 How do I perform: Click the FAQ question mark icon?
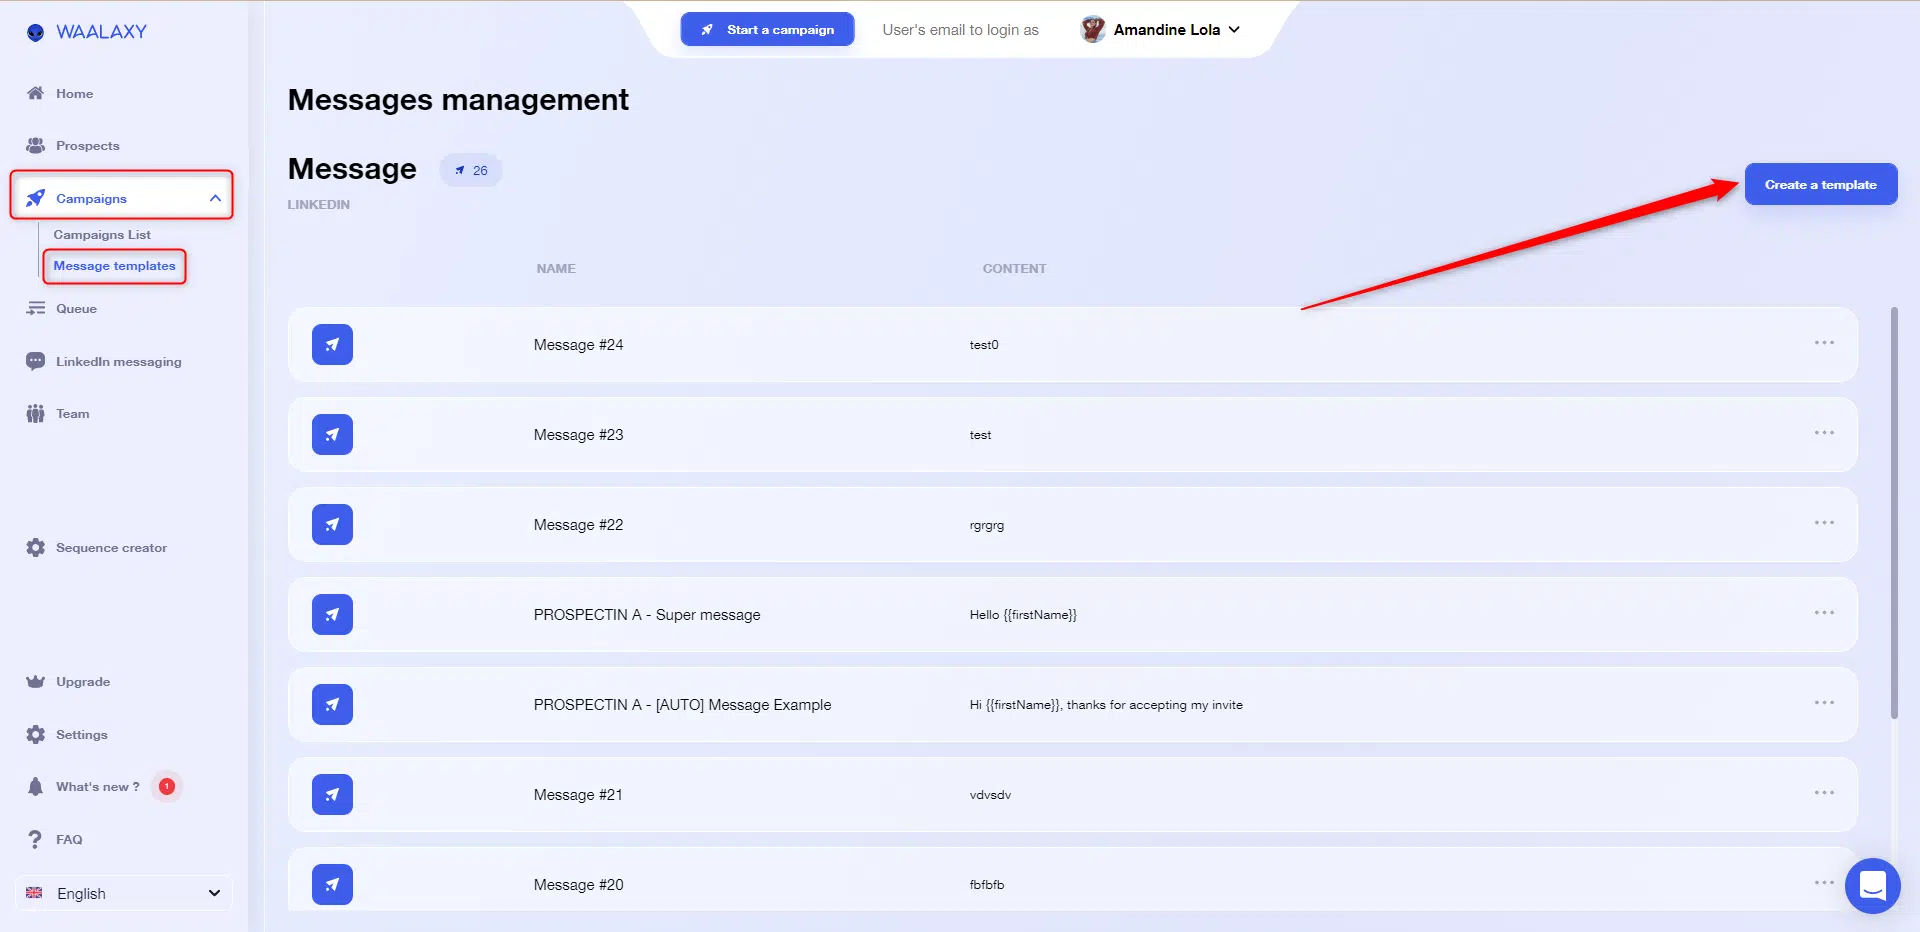pos(35,839)
